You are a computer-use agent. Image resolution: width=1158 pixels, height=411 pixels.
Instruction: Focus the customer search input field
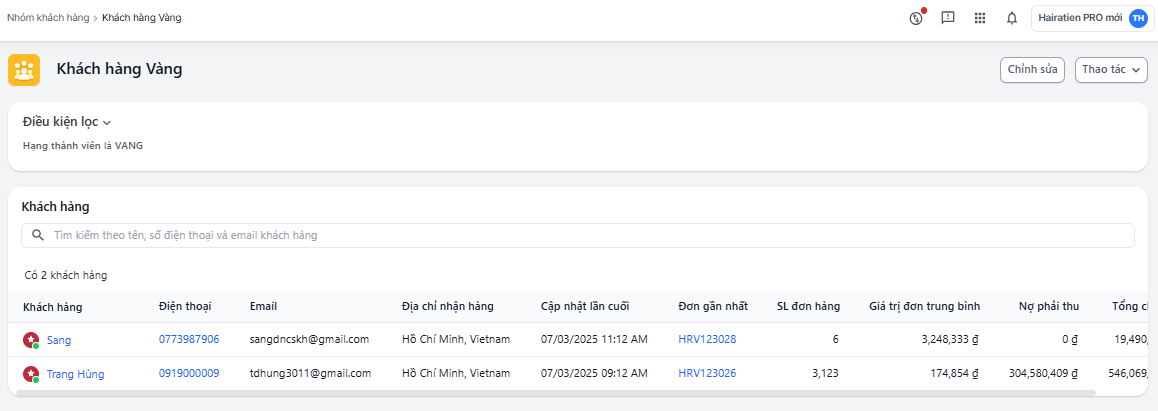(x=590, y=235)
